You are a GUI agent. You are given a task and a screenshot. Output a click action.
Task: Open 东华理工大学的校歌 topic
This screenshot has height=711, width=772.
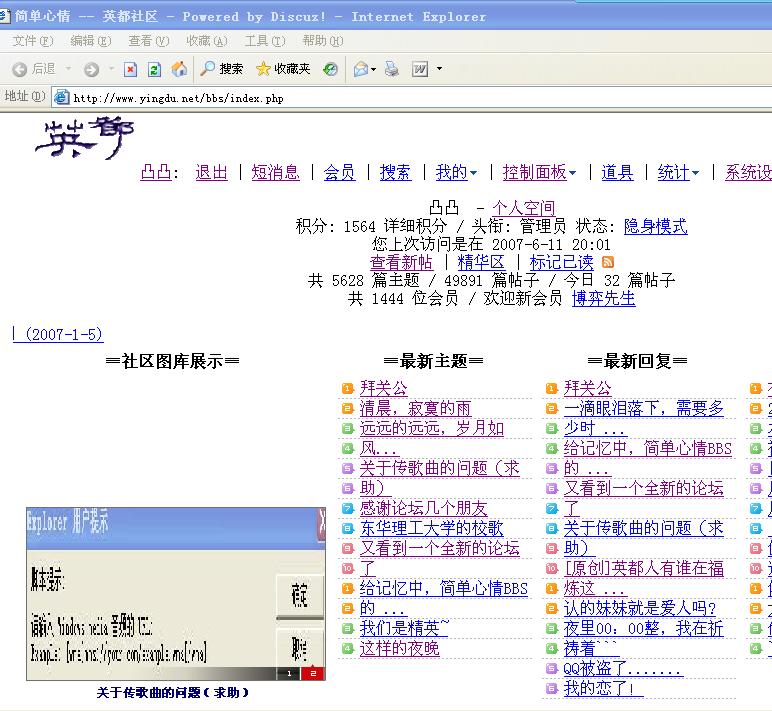[x=431, y=528]
